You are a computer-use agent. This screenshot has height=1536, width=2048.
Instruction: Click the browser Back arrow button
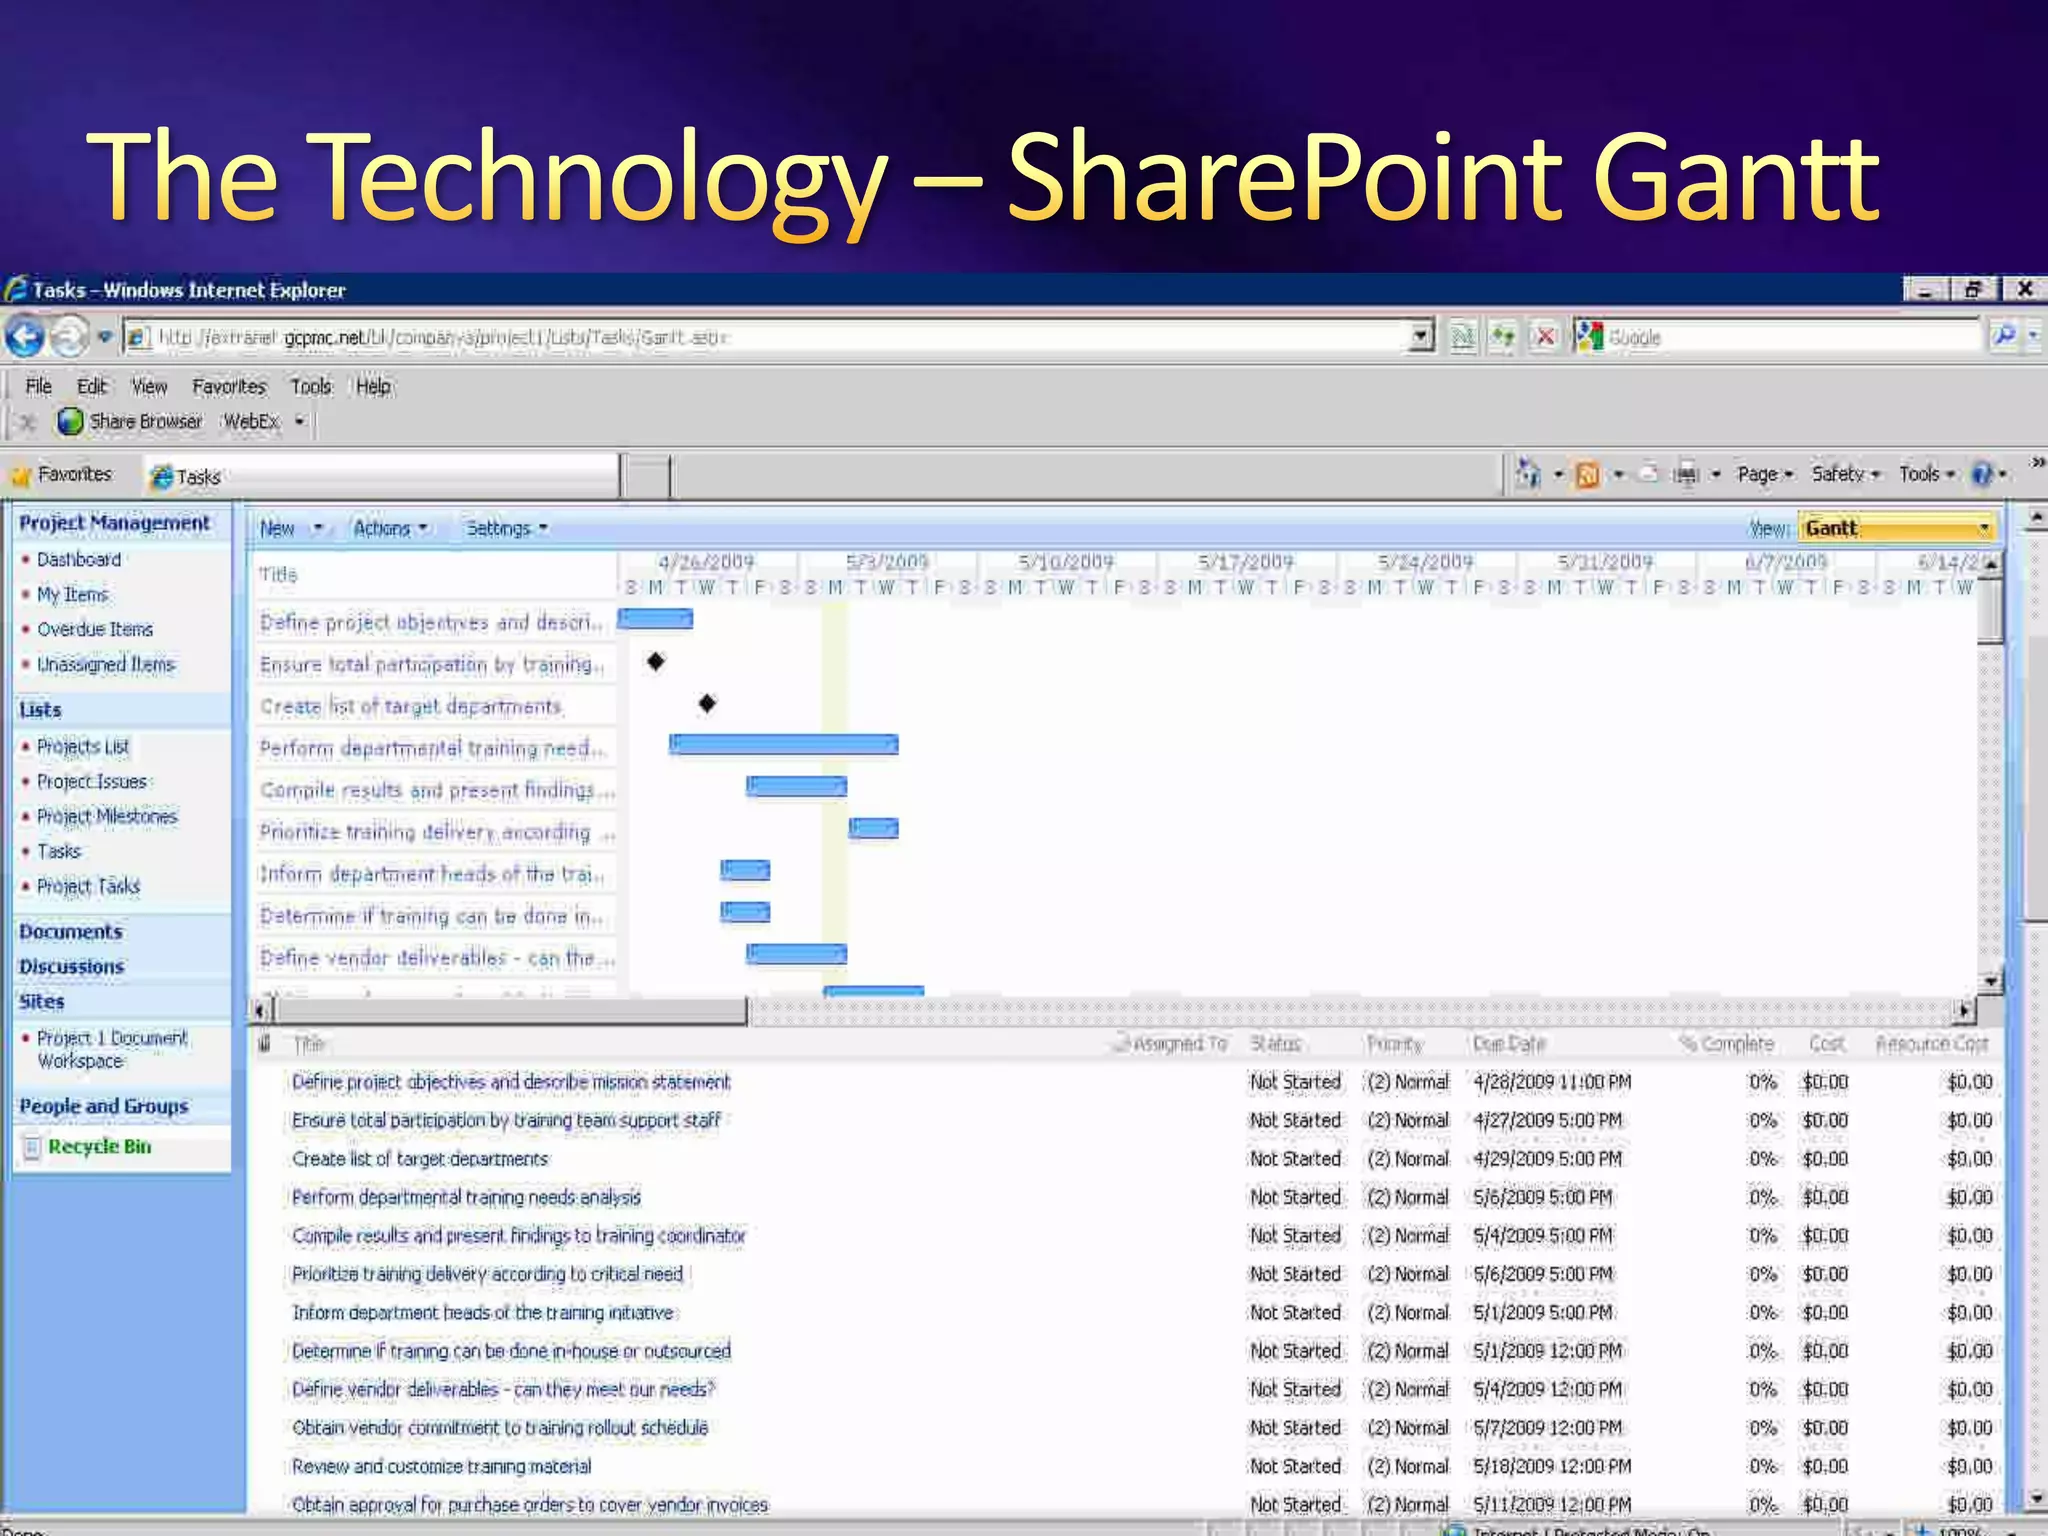[x=25, y=337]
